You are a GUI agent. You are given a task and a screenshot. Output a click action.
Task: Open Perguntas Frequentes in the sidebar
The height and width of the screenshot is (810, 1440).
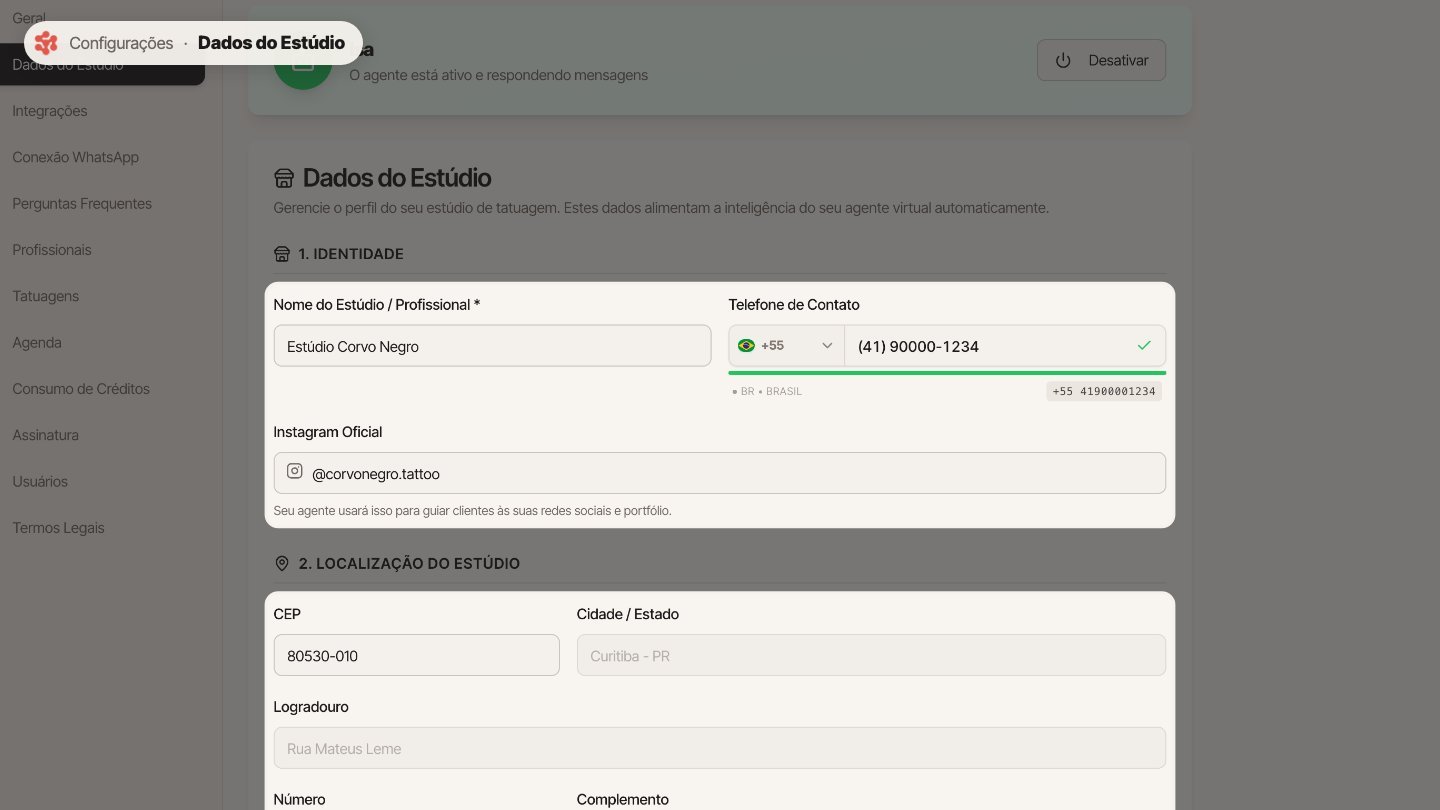tap(82, 204)
